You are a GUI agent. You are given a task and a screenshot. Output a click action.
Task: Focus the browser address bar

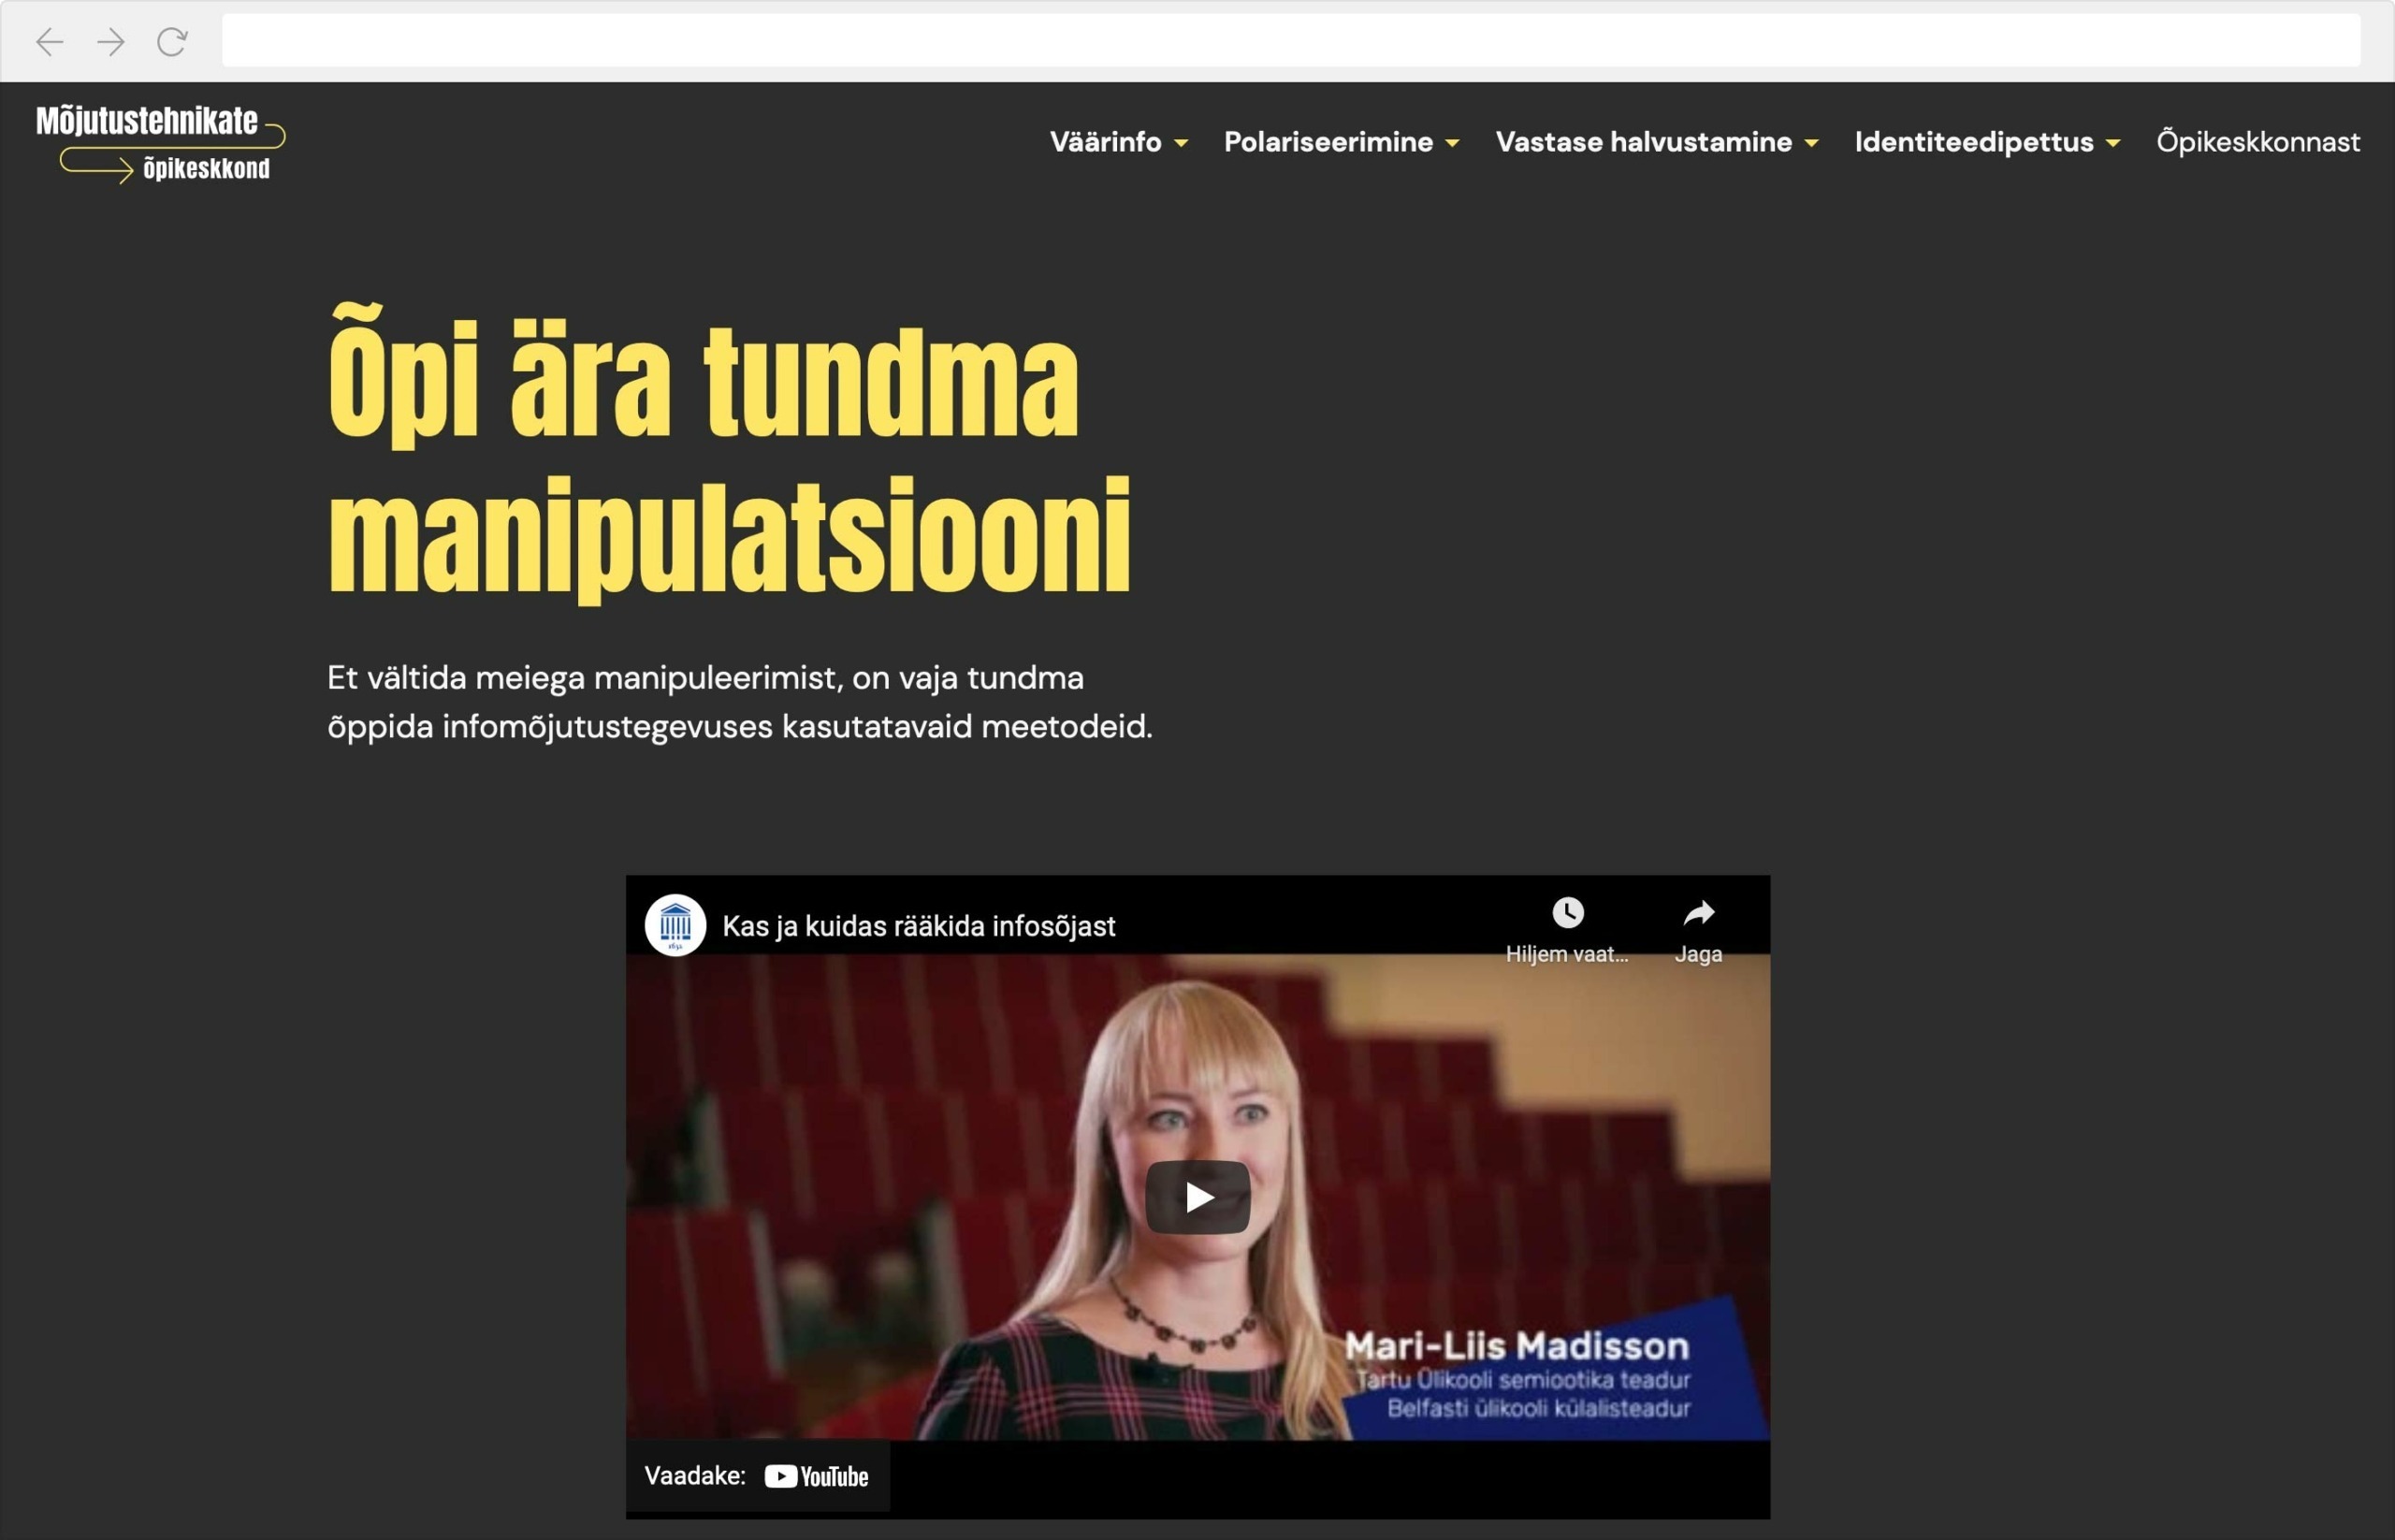(1290, 41)
